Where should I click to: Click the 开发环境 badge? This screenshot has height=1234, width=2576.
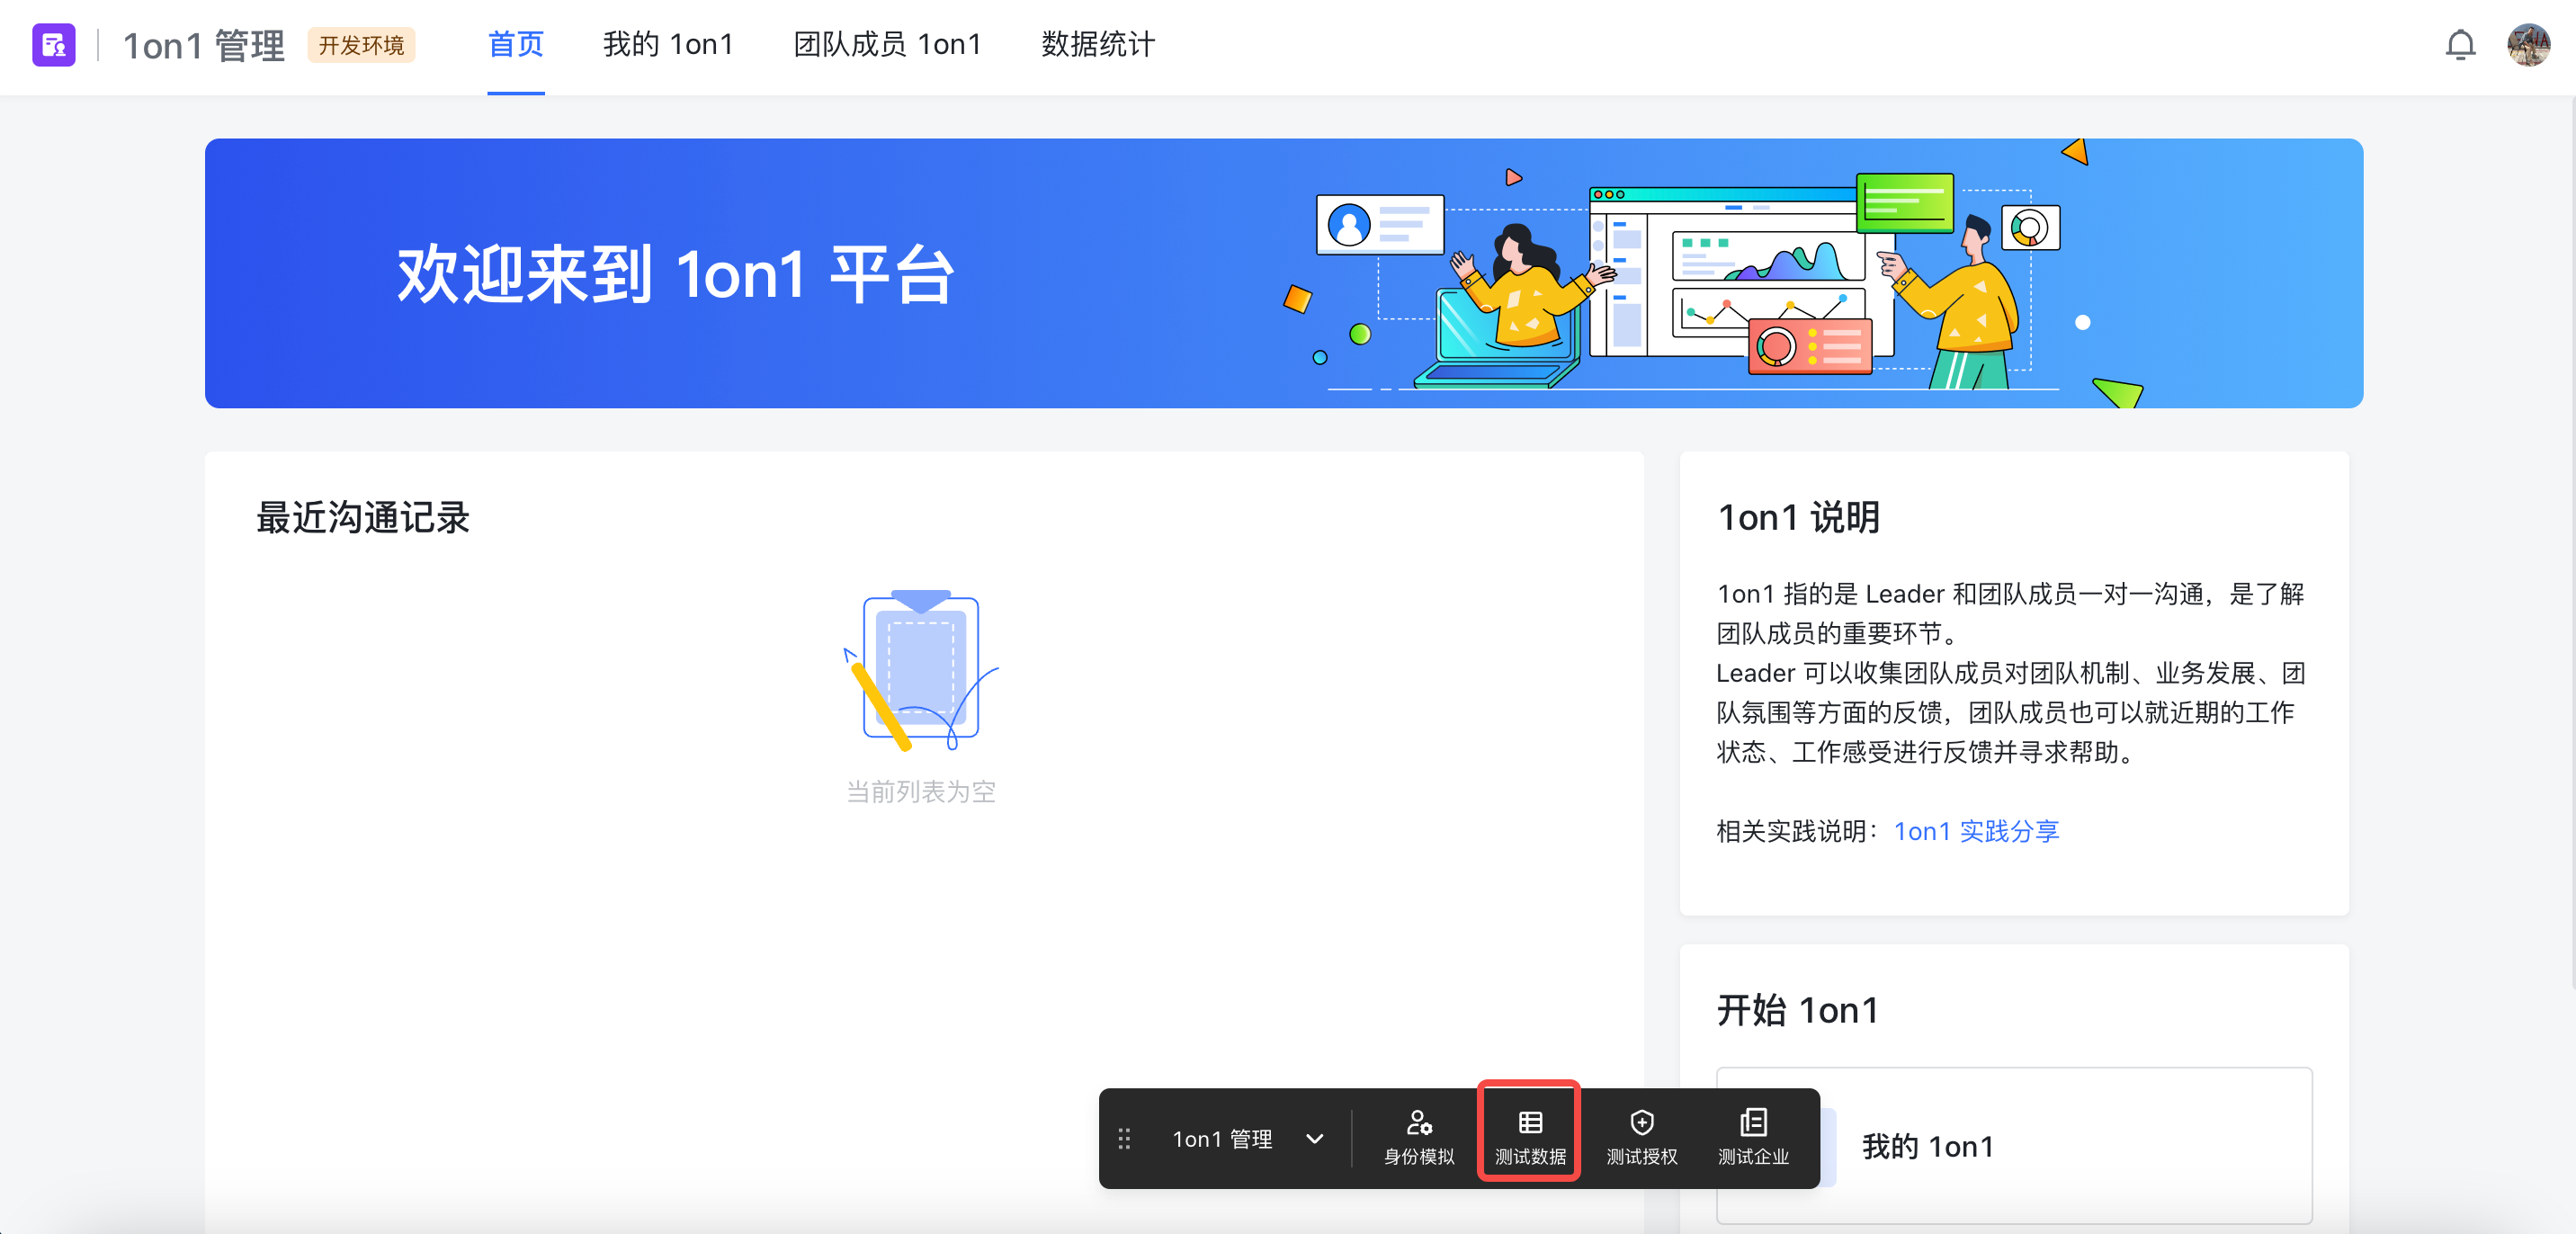tap(361, 45)
